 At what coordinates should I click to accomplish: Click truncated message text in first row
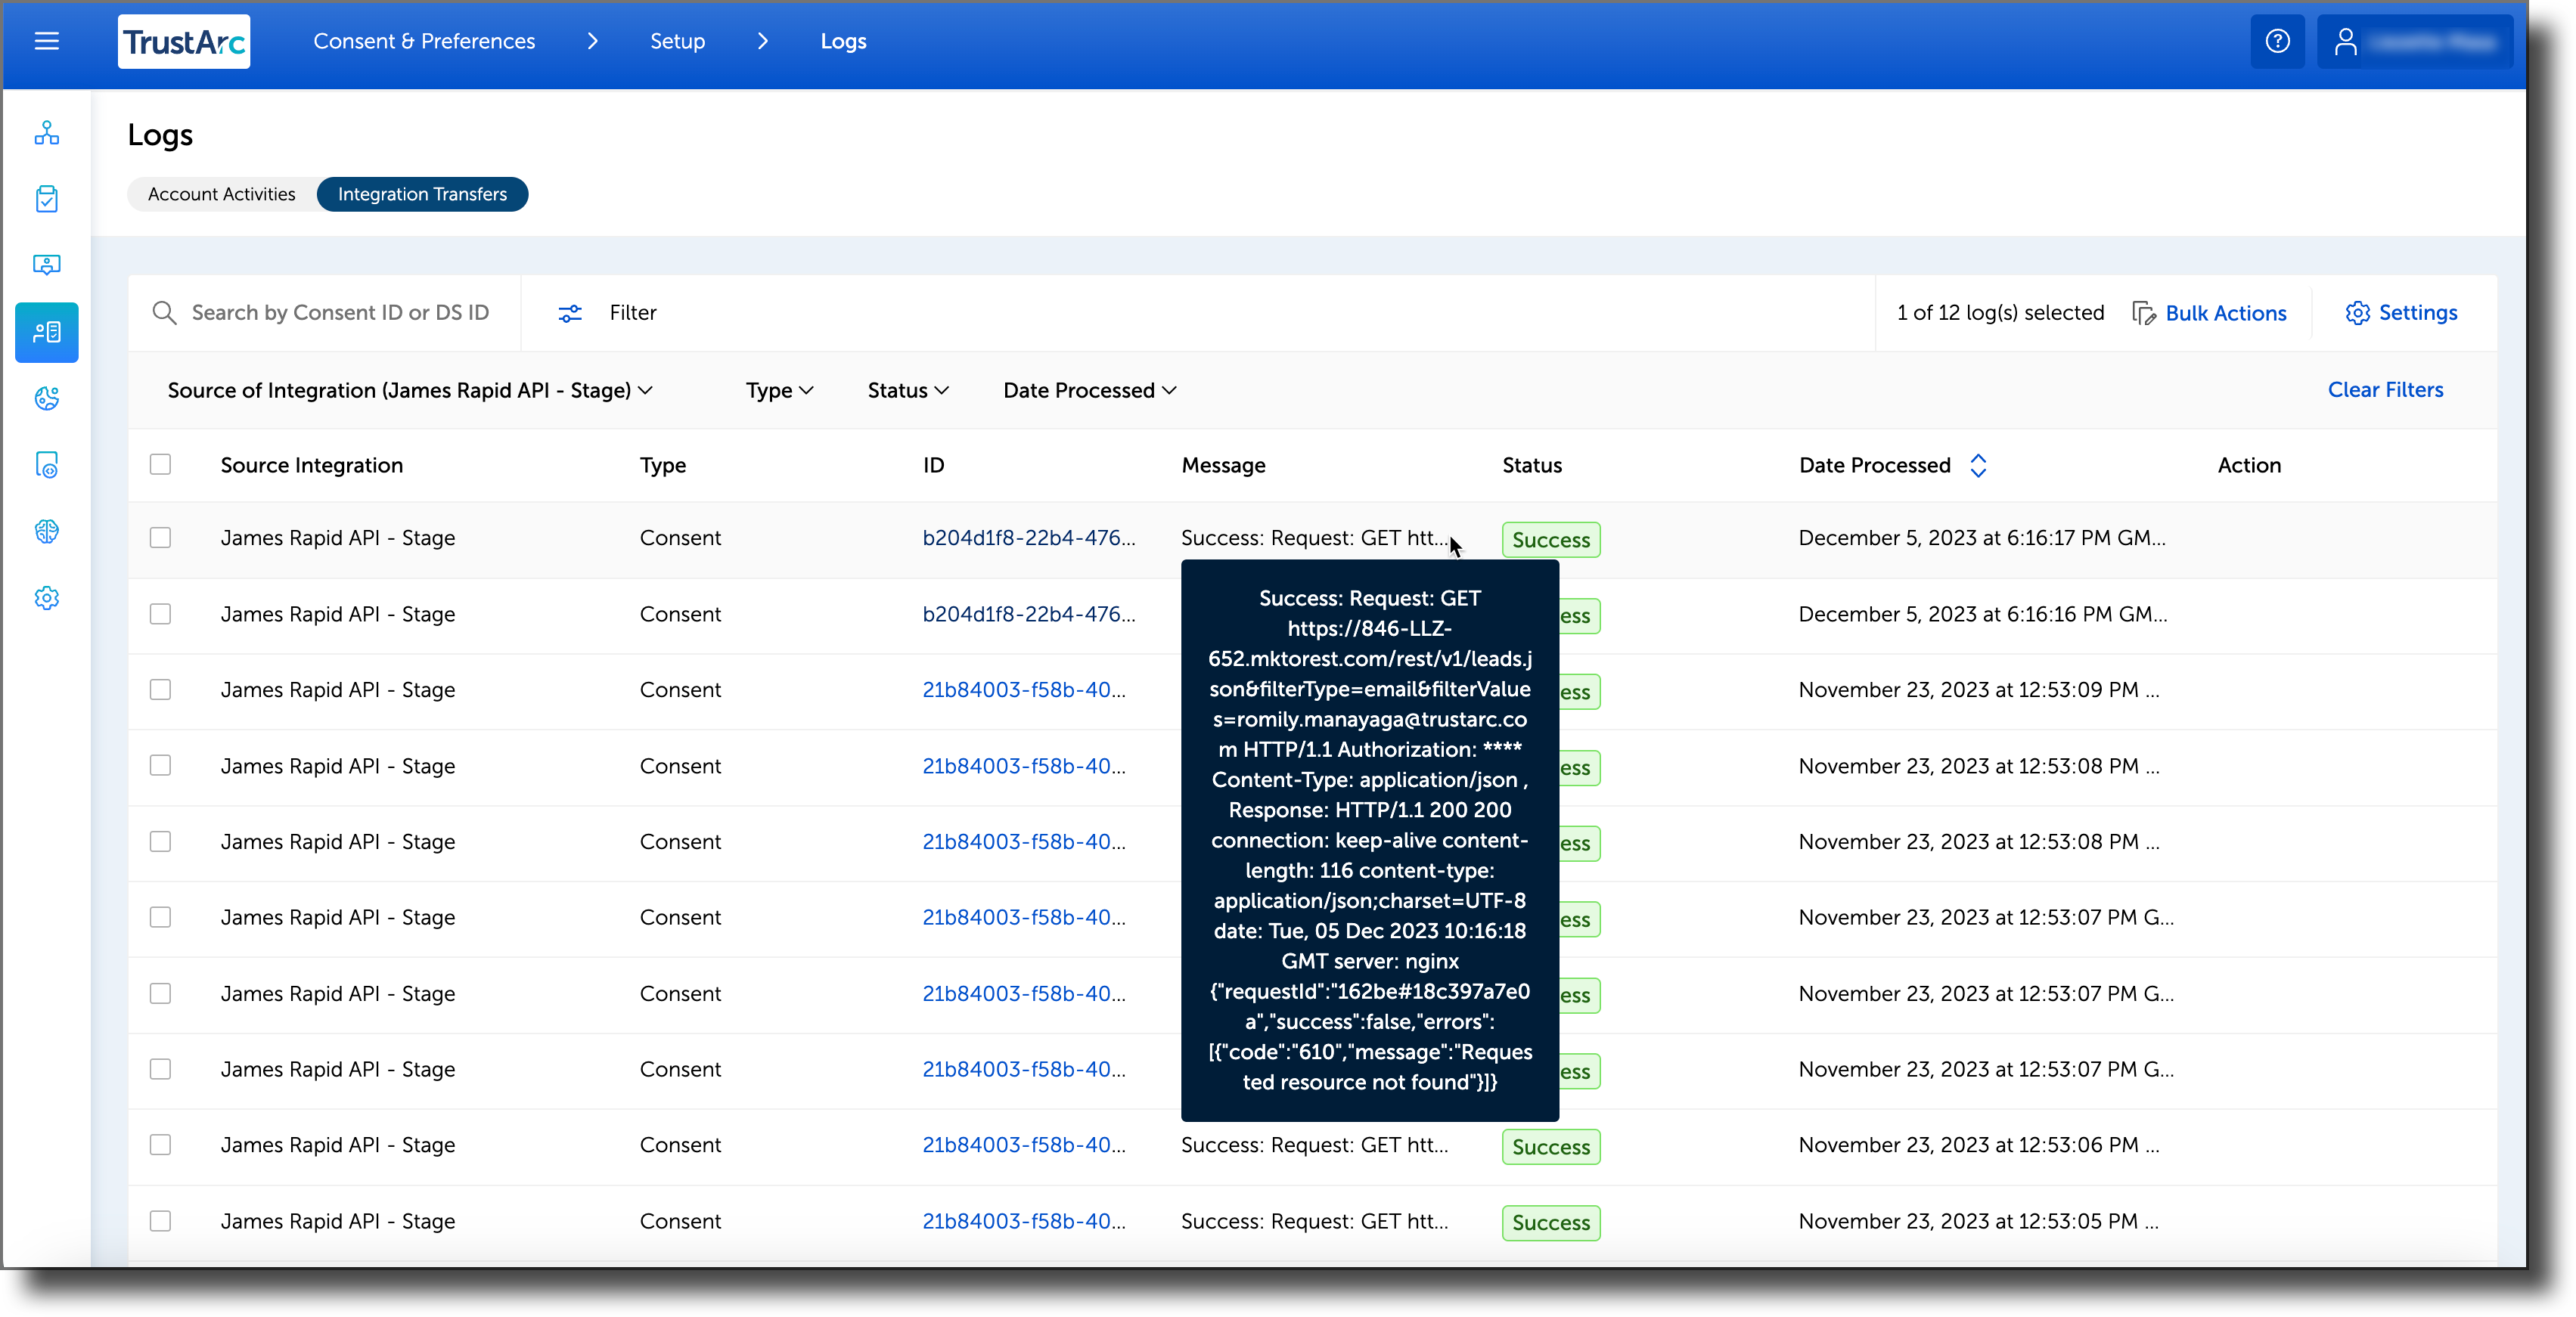[x=1314, y=538]
